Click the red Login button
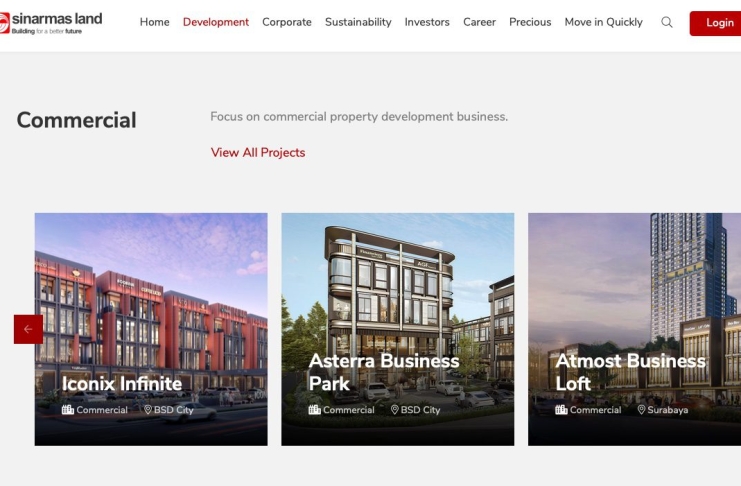This screenshot has width=741, height=486. click(x=715, y=23)
